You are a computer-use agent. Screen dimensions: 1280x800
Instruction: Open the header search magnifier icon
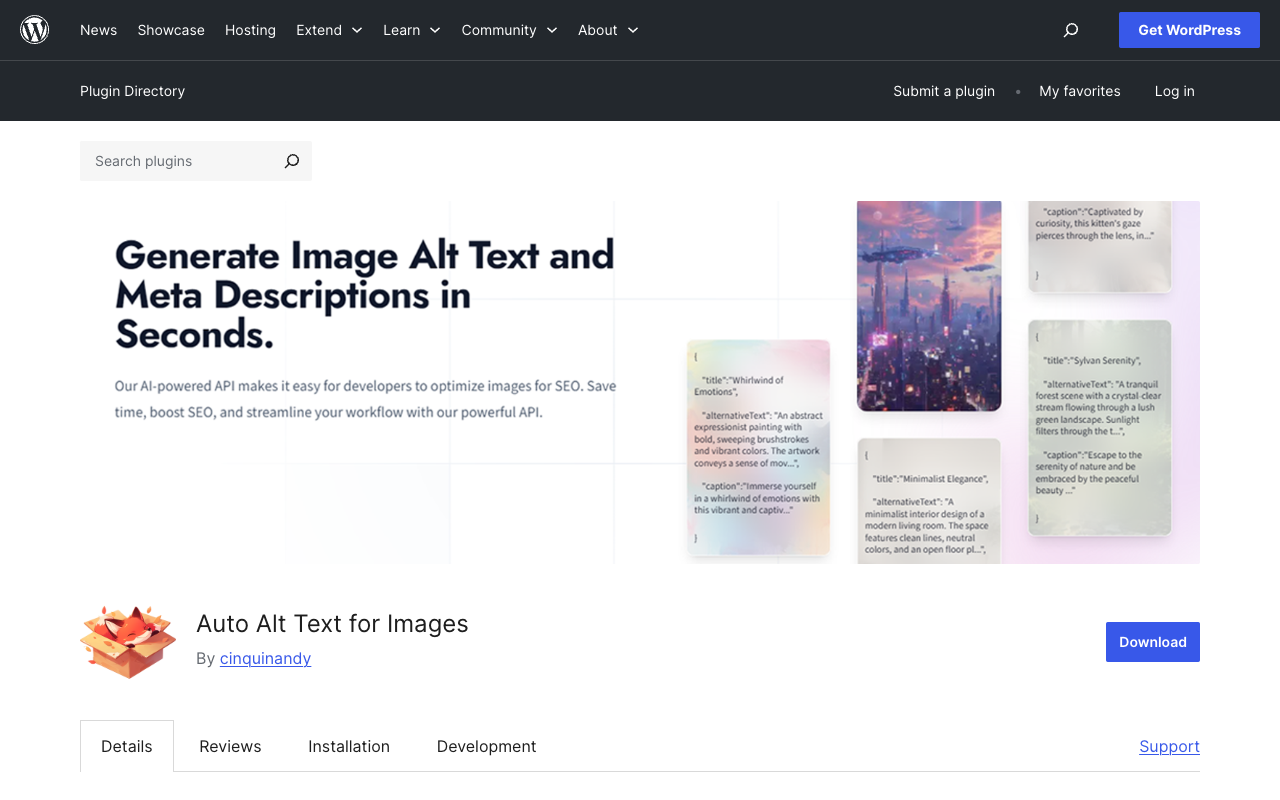1071,30
